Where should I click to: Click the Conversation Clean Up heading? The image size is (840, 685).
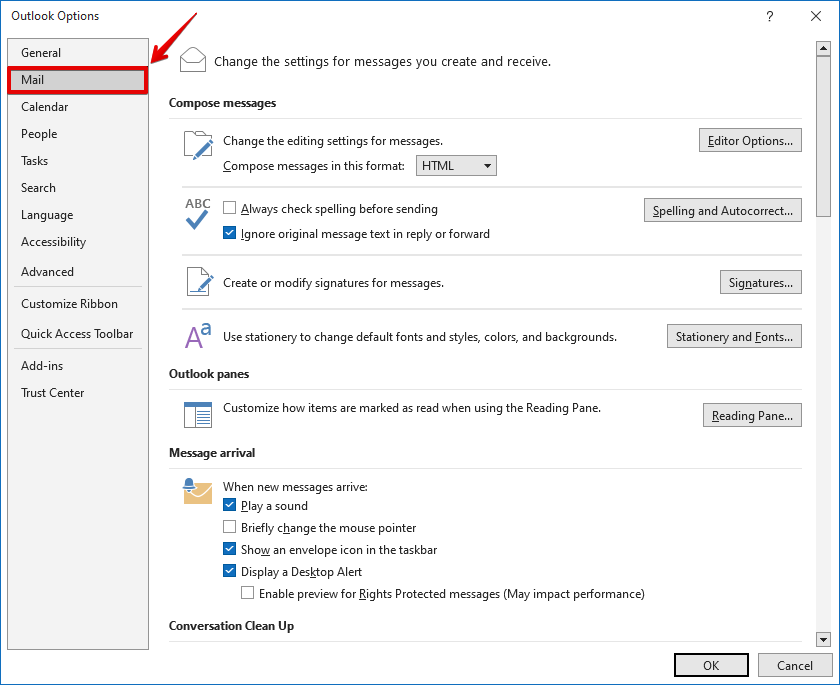[231, 626]
